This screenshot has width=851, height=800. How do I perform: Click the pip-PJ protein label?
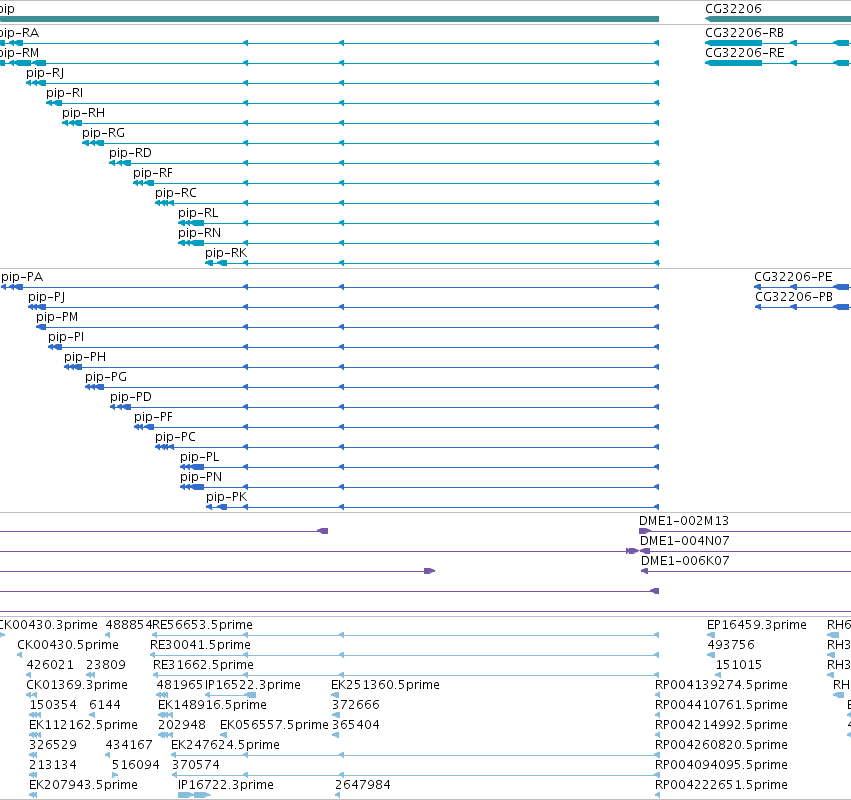[x=47, y=297]
